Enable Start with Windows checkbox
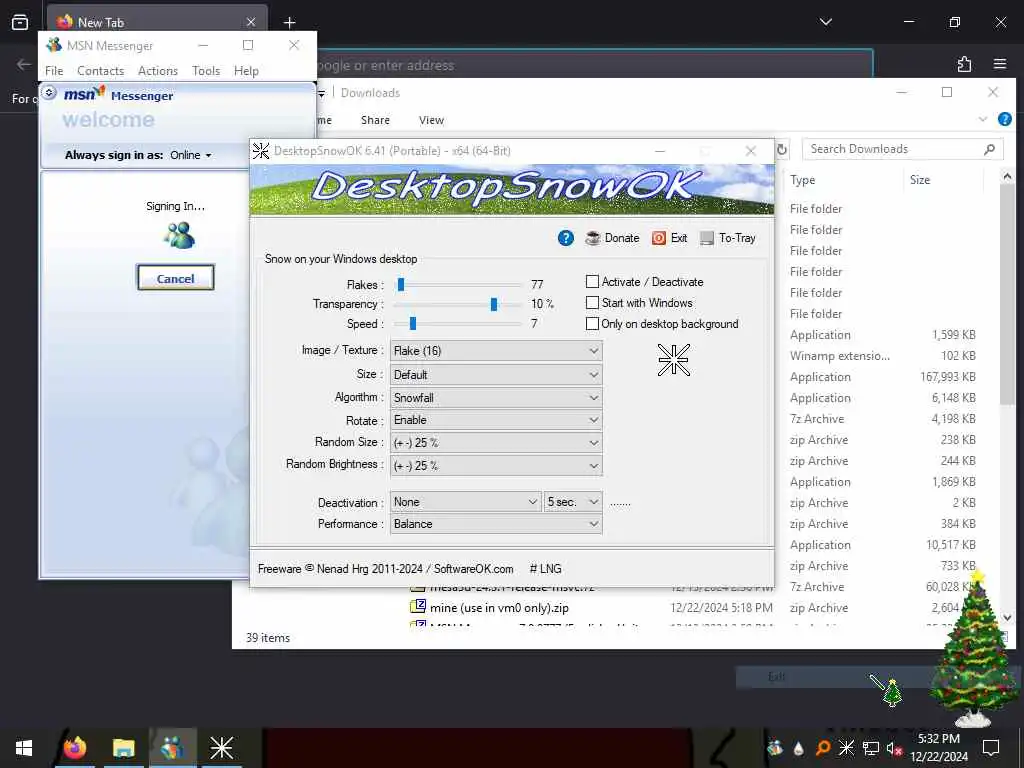This screenshot has height=768, width=1024. pyautogui.click(x=592, y=302)
